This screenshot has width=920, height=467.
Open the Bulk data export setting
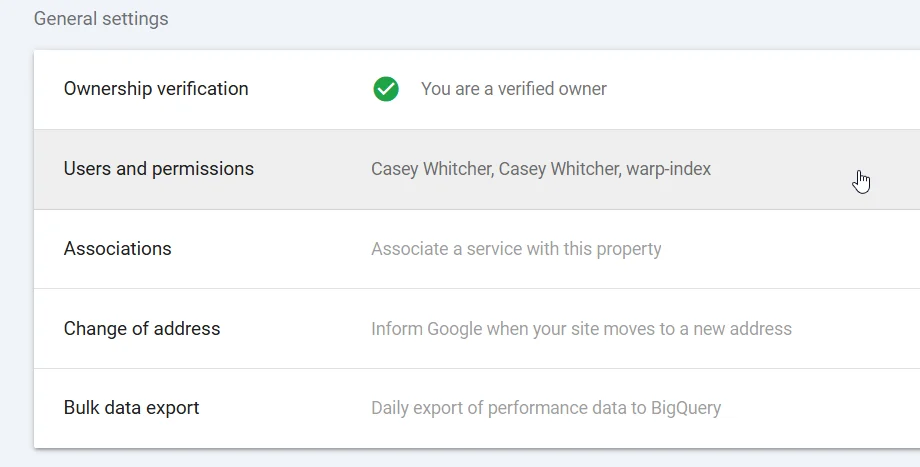131,408
